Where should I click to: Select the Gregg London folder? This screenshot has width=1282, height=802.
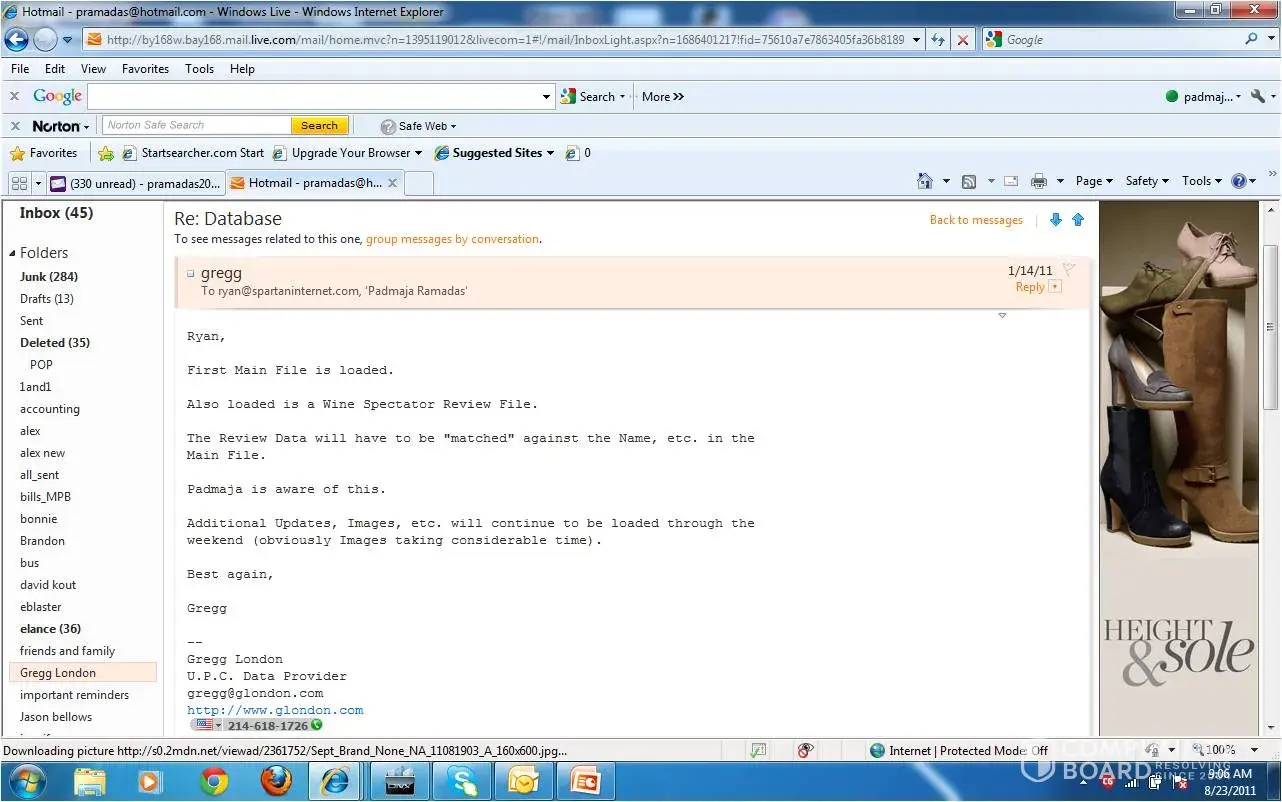pos(83,673)
